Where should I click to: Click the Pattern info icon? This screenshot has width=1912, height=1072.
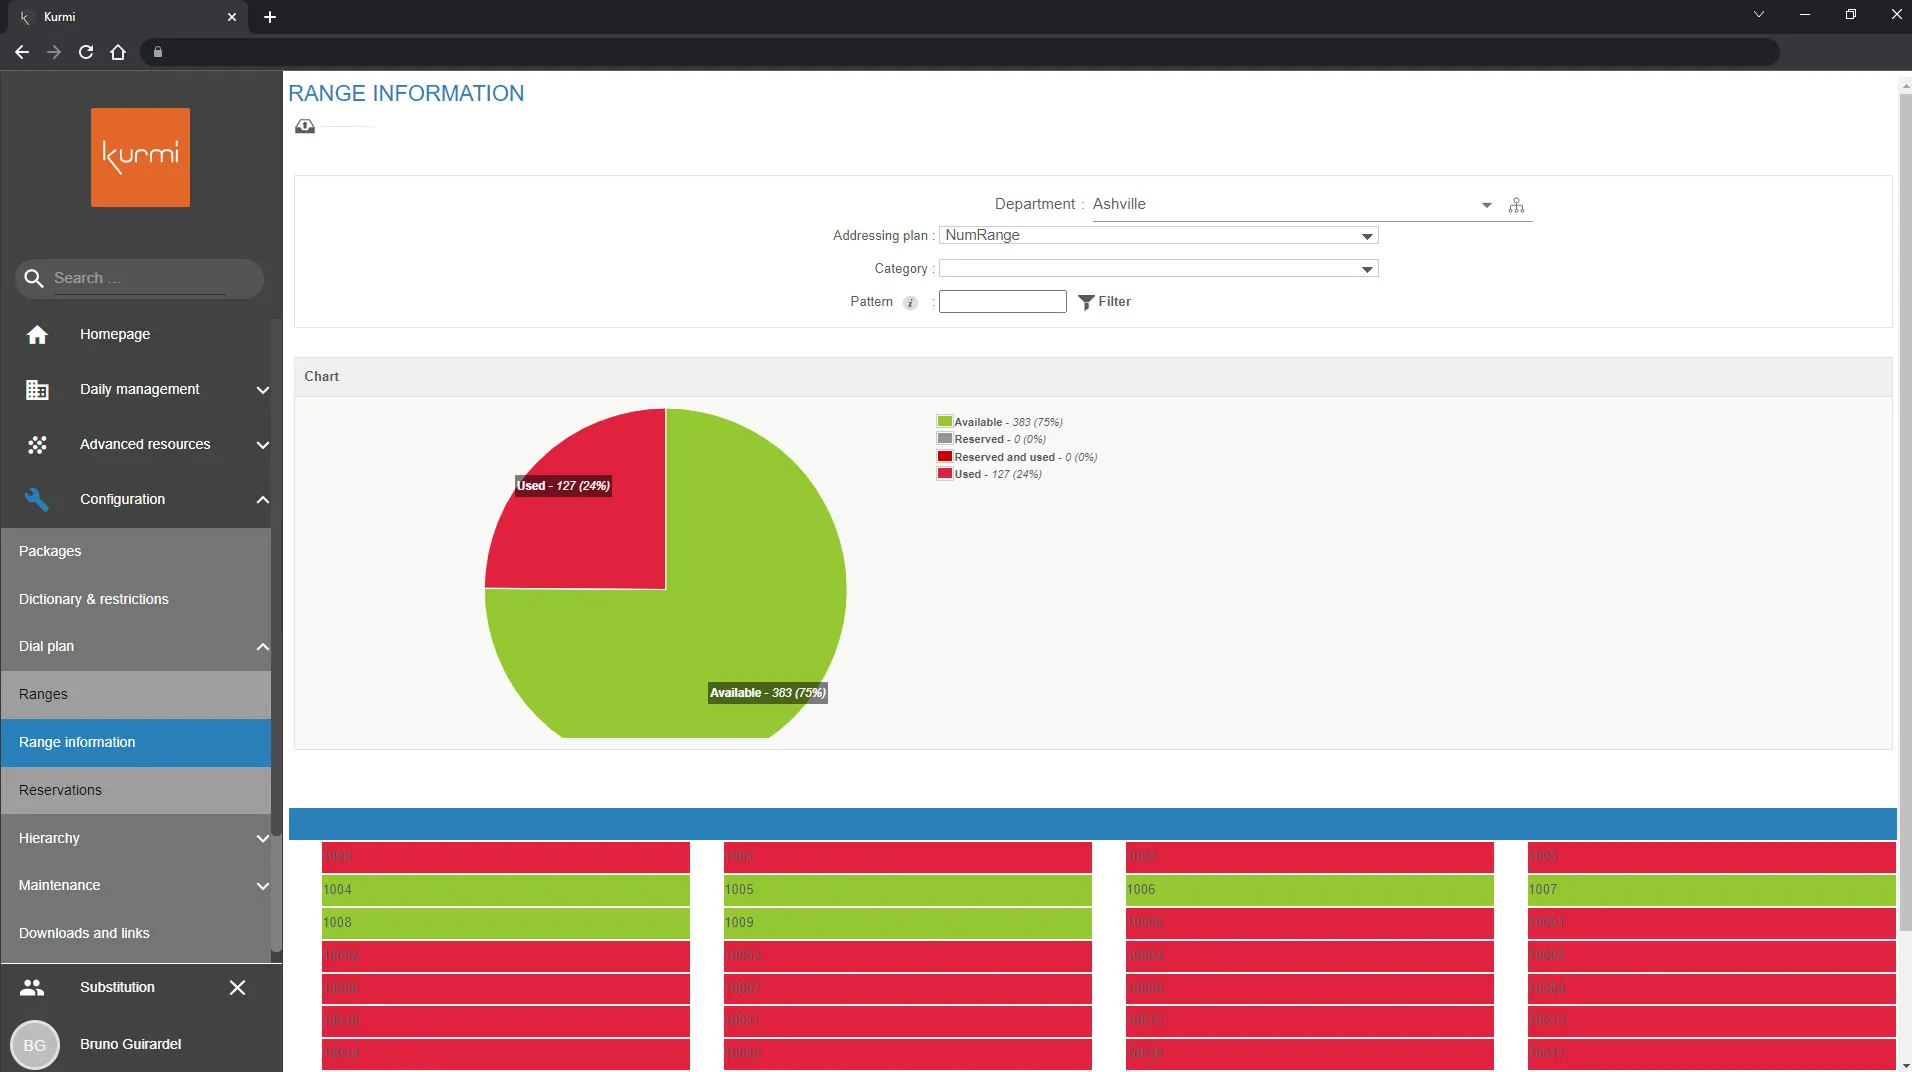coord(910,303)
